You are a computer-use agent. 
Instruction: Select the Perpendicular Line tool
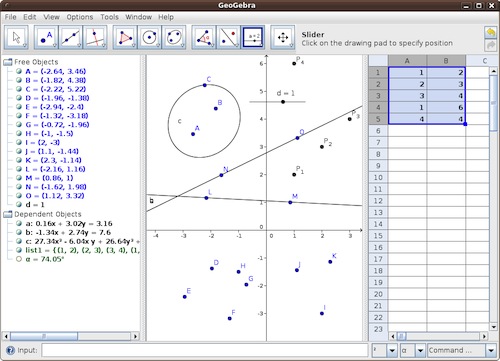pyautogui.click(x=95, y=37)
